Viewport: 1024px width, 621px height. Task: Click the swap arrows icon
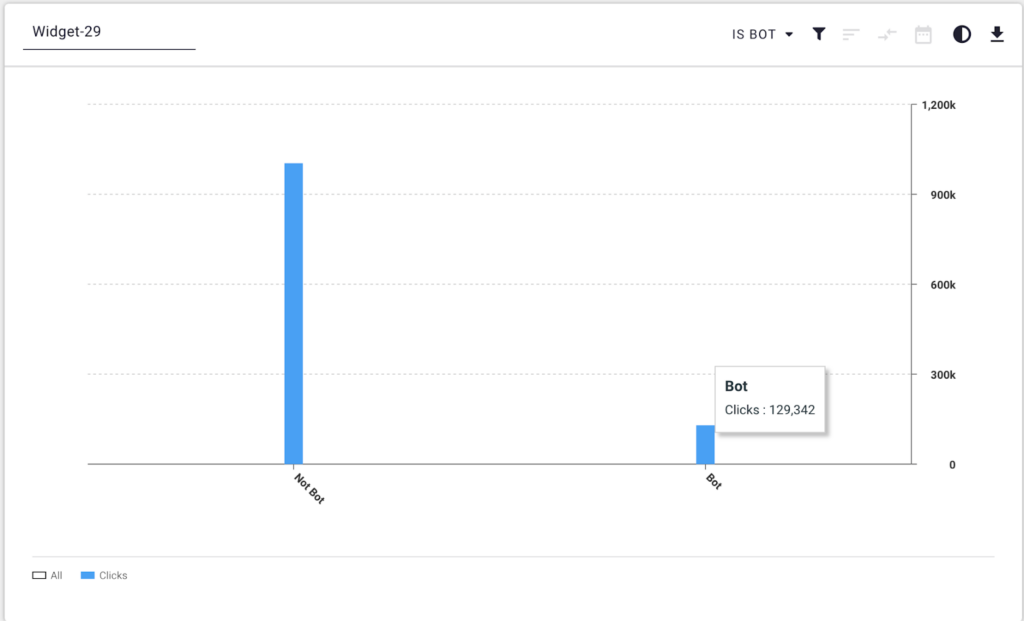[x=887, y=34]
